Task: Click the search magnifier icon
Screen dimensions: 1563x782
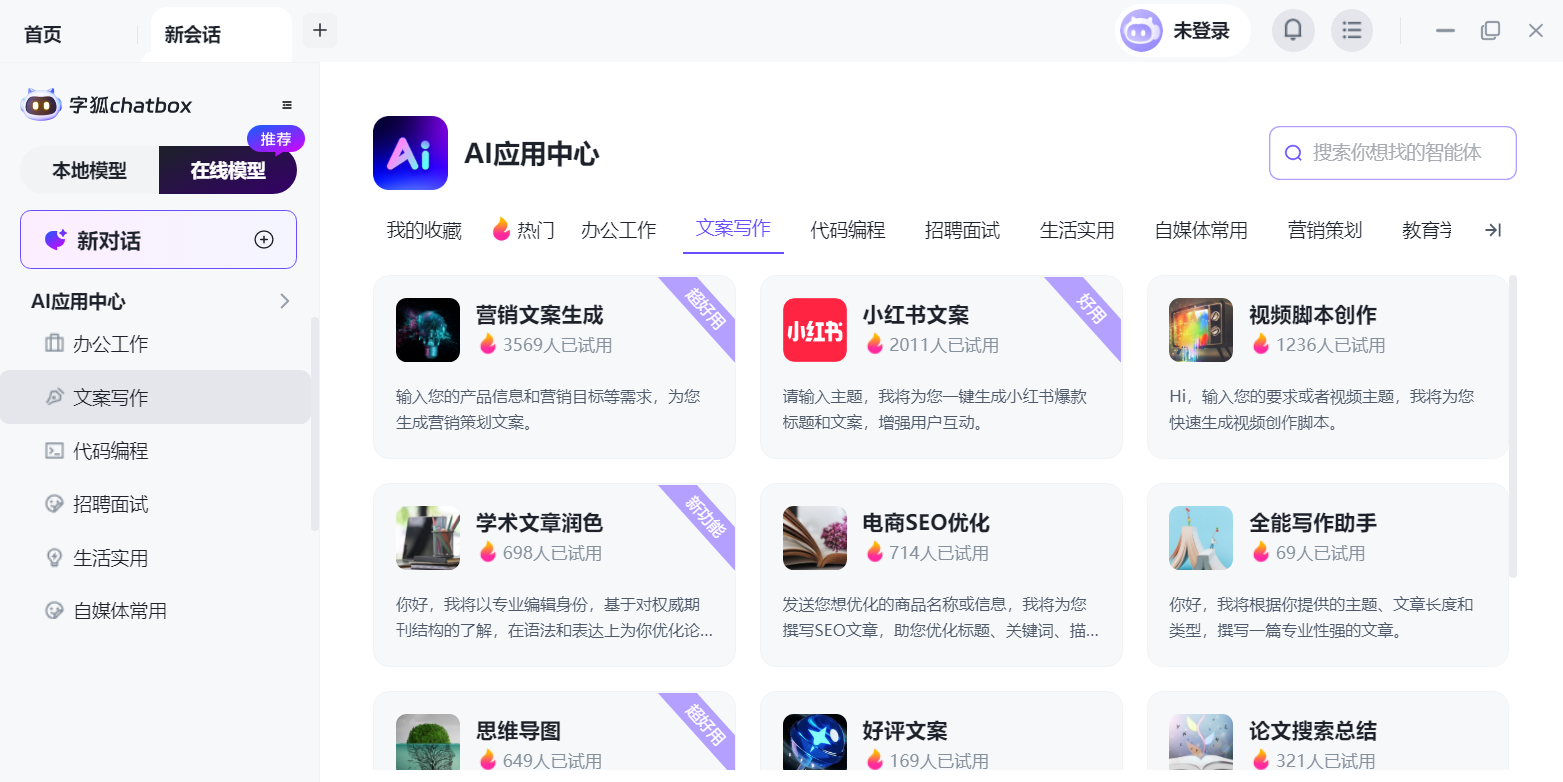Action: tap(1293, 153)
